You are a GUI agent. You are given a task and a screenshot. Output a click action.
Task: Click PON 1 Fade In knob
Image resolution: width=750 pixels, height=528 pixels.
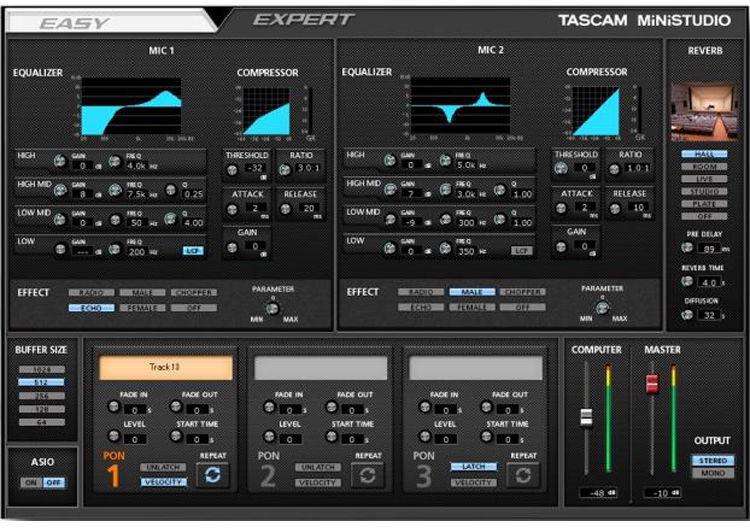point(113,407)
